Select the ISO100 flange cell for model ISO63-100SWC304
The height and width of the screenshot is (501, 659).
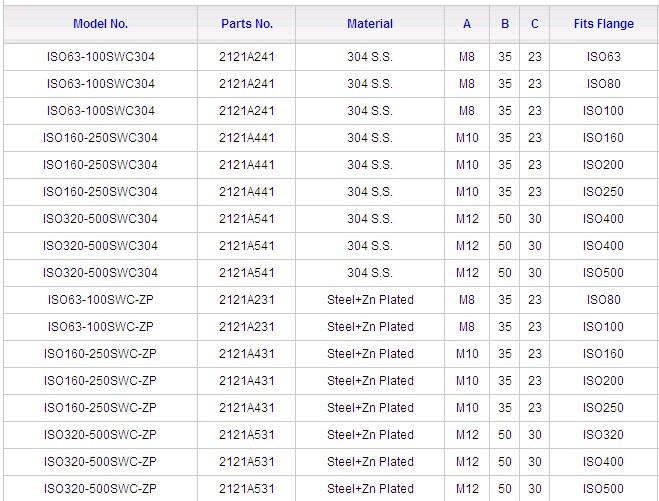tap(603, 111)
